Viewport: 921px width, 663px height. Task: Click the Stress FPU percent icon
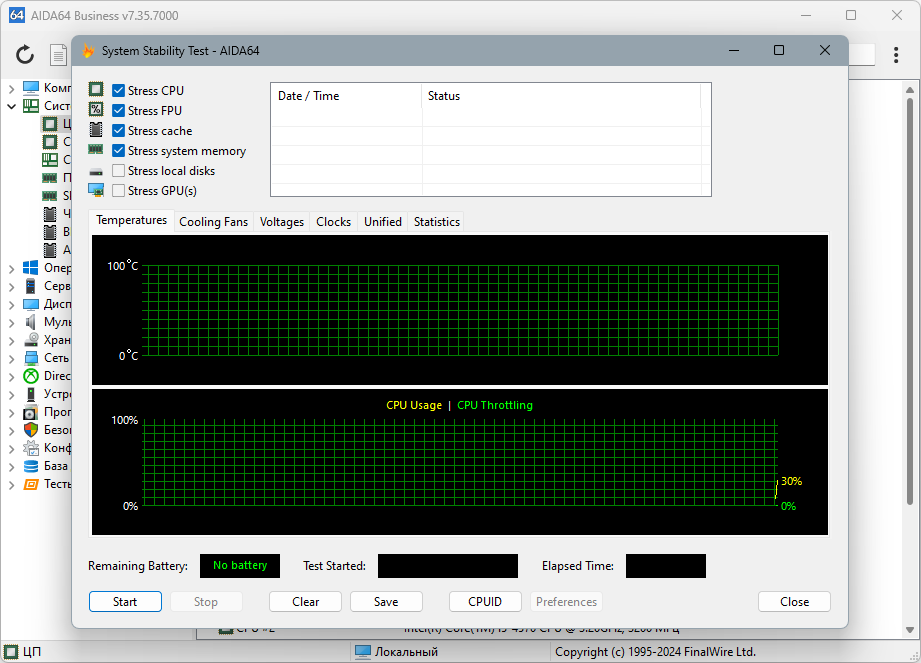(96, 110)
